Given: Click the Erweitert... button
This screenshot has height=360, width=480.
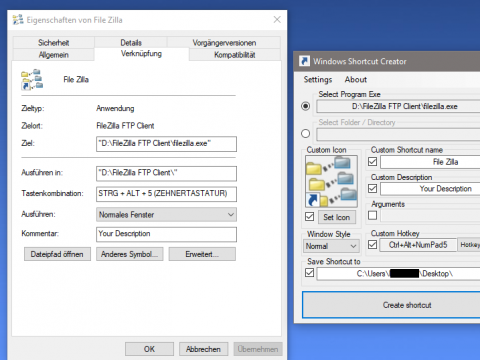Looking at the screenshot, I should click(x=202, y=254).
